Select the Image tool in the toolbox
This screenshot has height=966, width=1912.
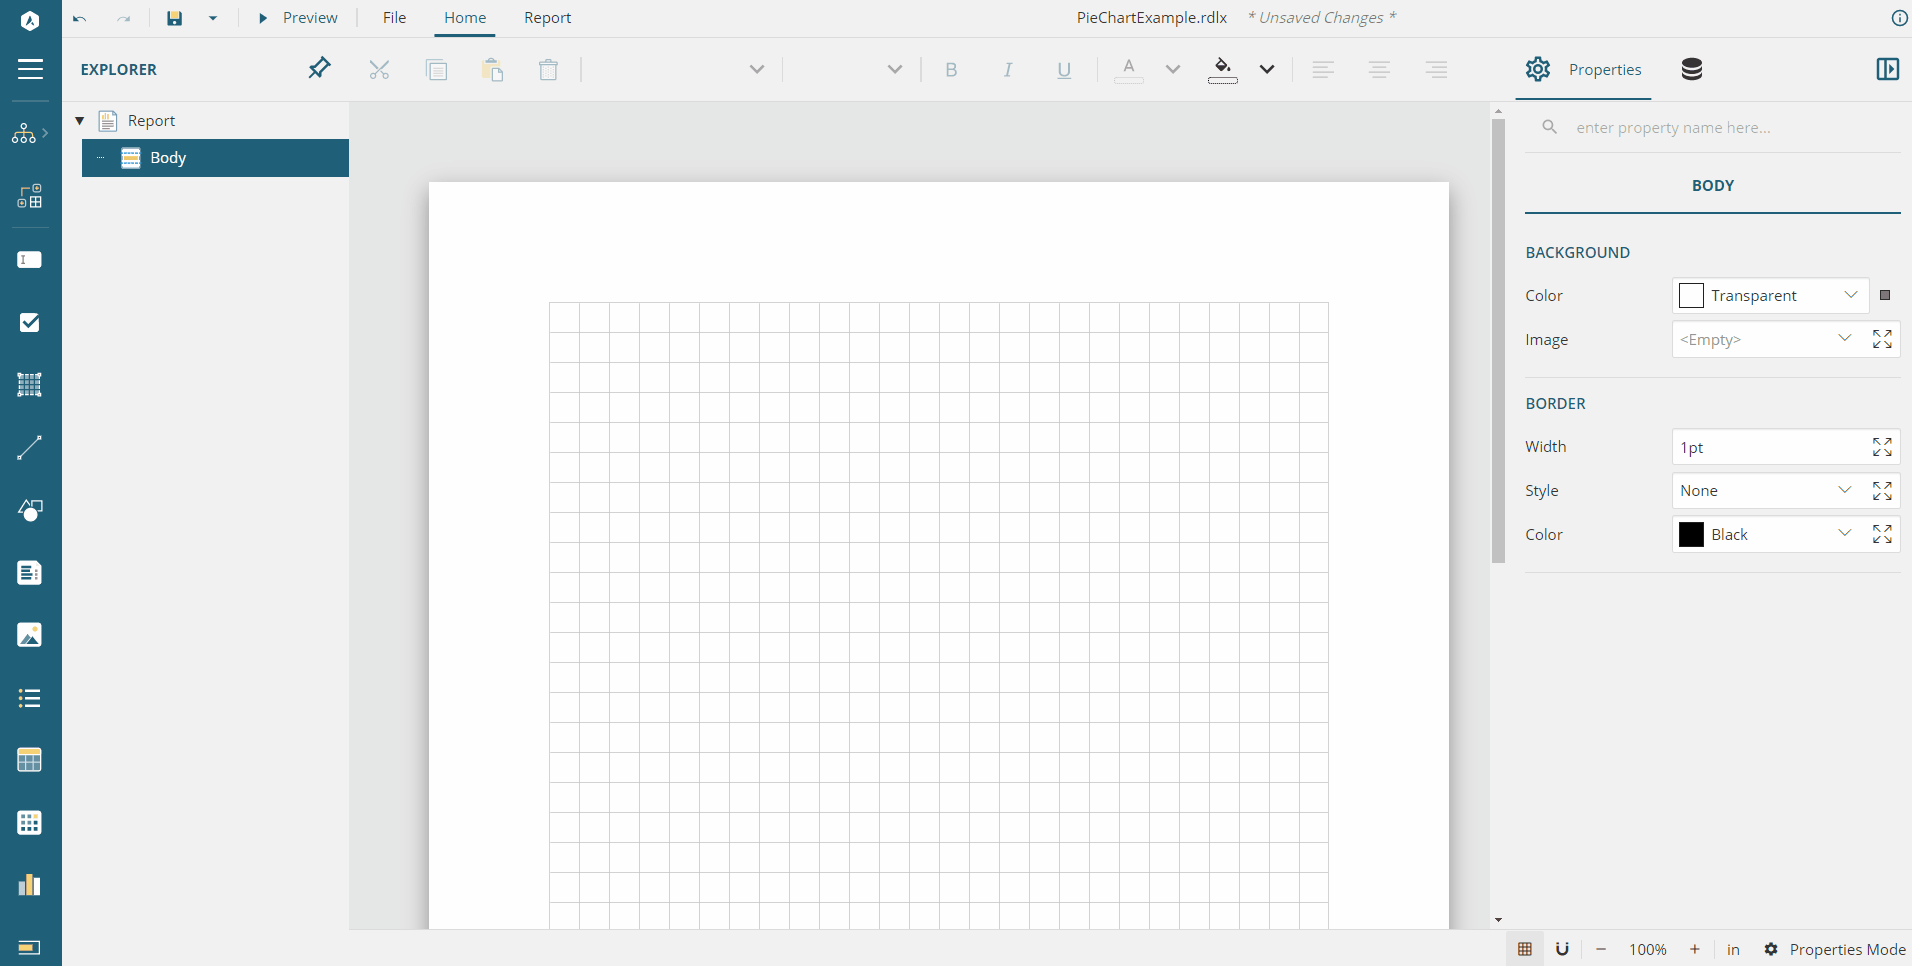pyautogui.click(x=30, y=635)
